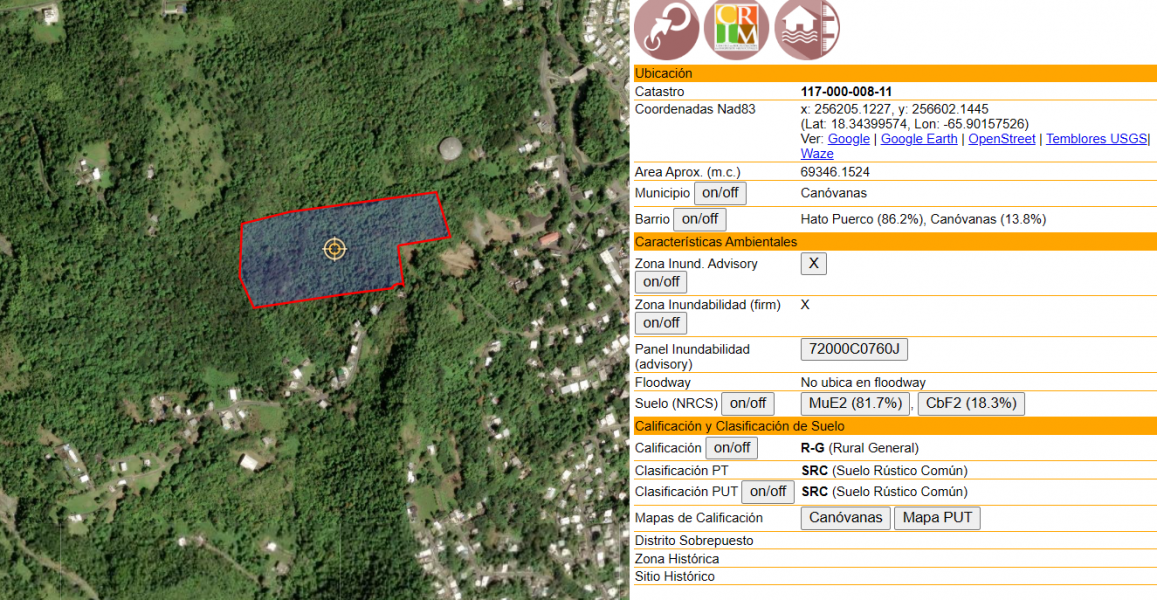Open the Mapa PUT button
This screenshot has width=1157, height=600.
937,517
